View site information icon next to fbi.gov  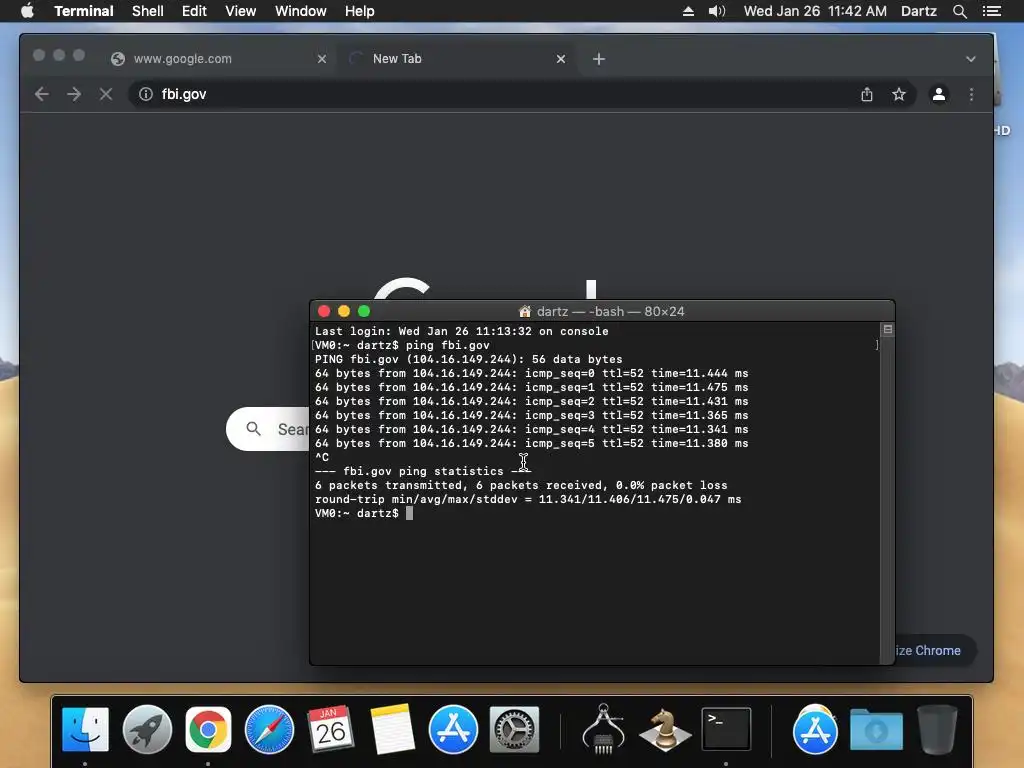click(146, 94)
